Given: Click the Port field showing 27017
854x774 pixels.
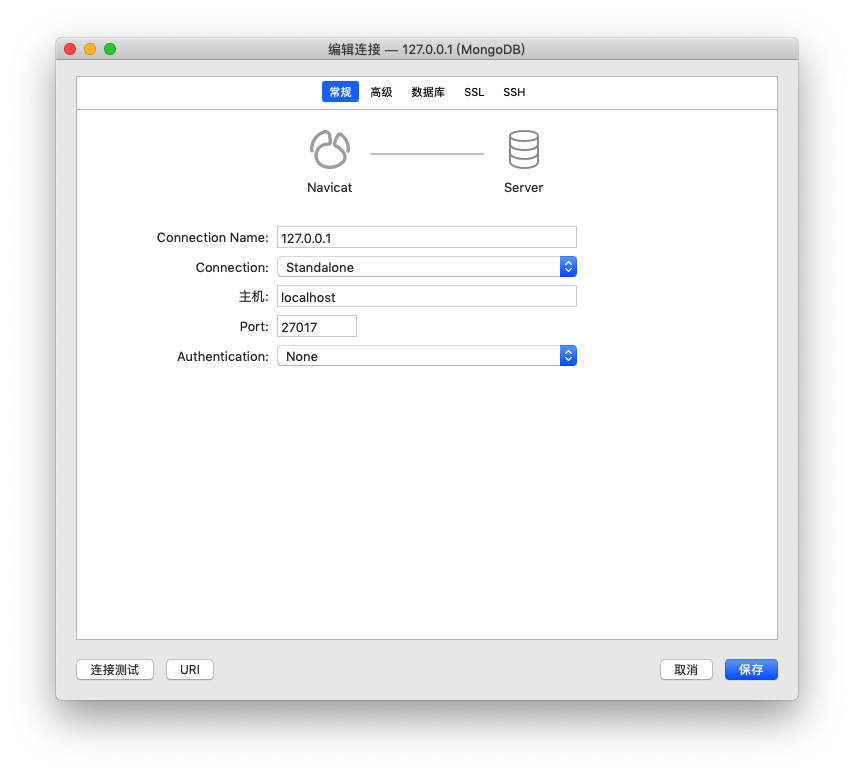Looking at the screenshot, I should [316, 326].
